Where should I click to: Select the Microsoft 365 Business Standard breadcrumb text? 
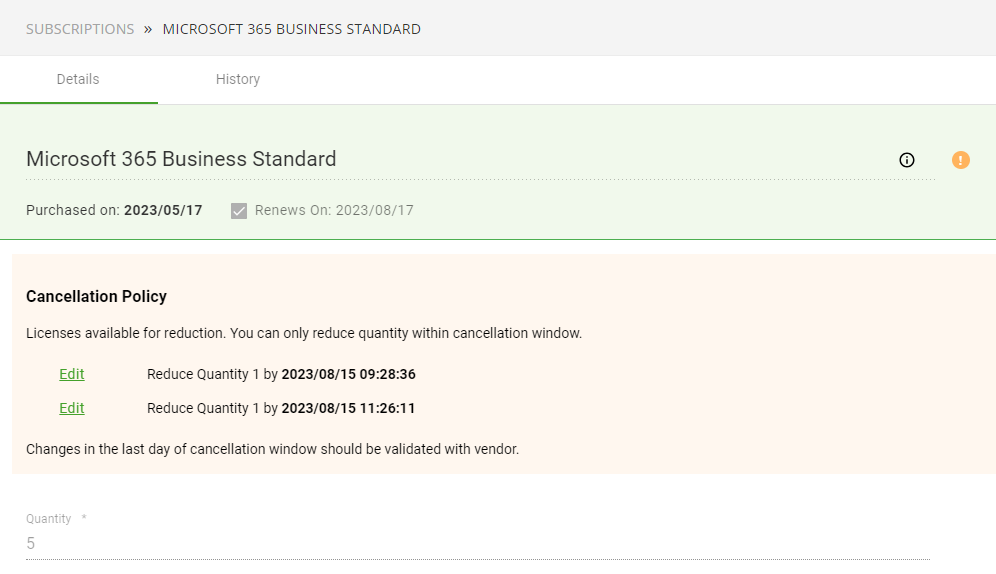292,29
